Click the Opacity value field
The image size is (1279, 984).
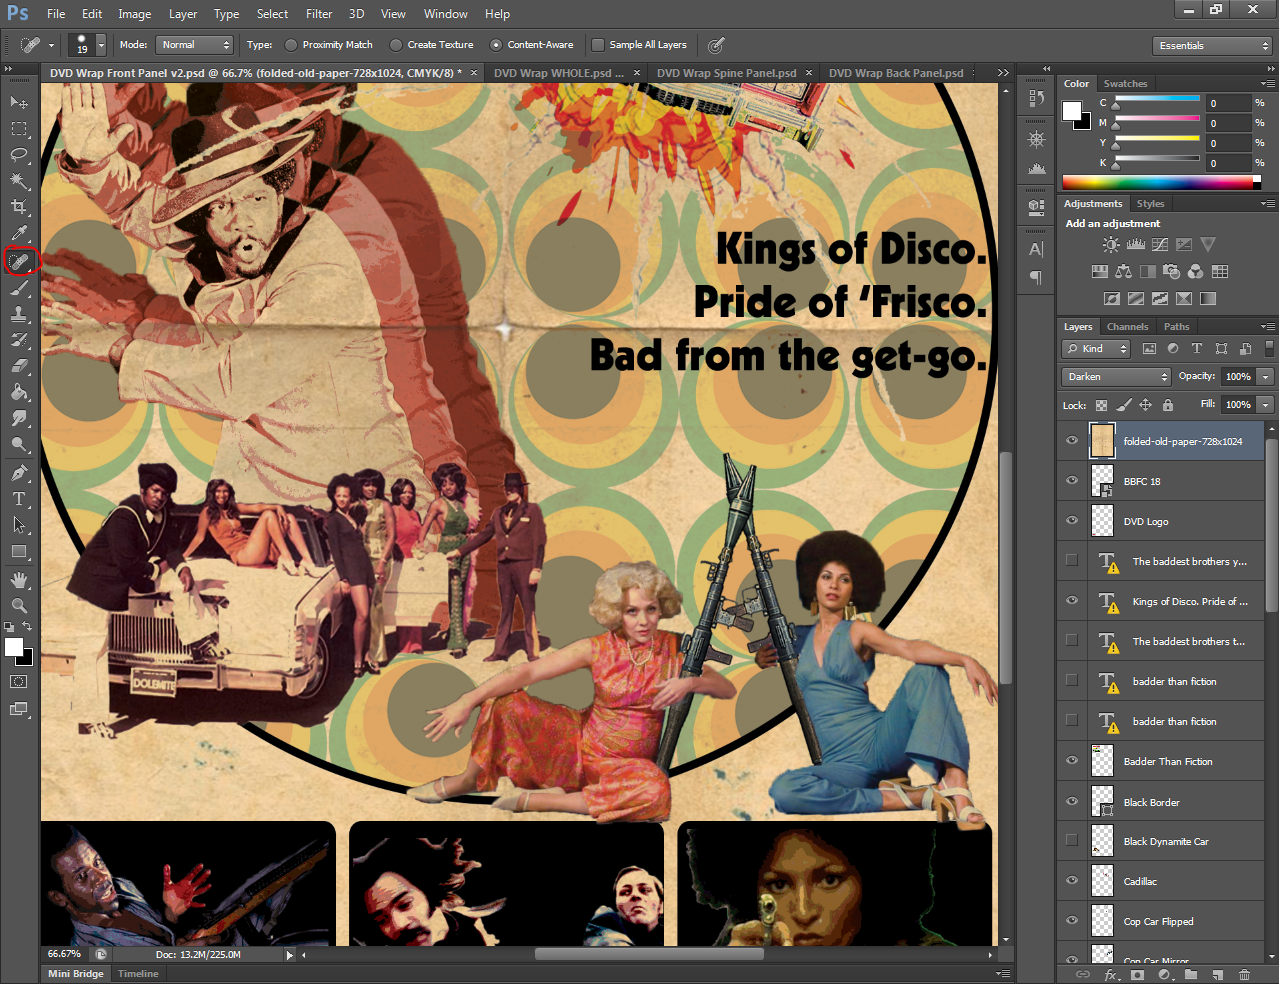pyautogui.click(x=1238, y=377)
